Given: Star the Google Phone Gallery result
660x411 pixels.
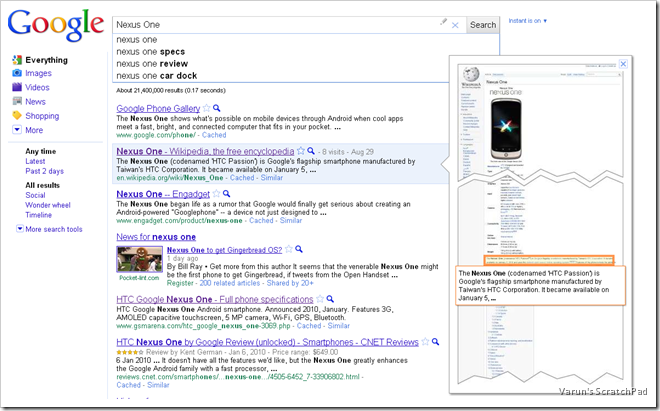Looking at the screenshot, I should [x=206, y=108].
